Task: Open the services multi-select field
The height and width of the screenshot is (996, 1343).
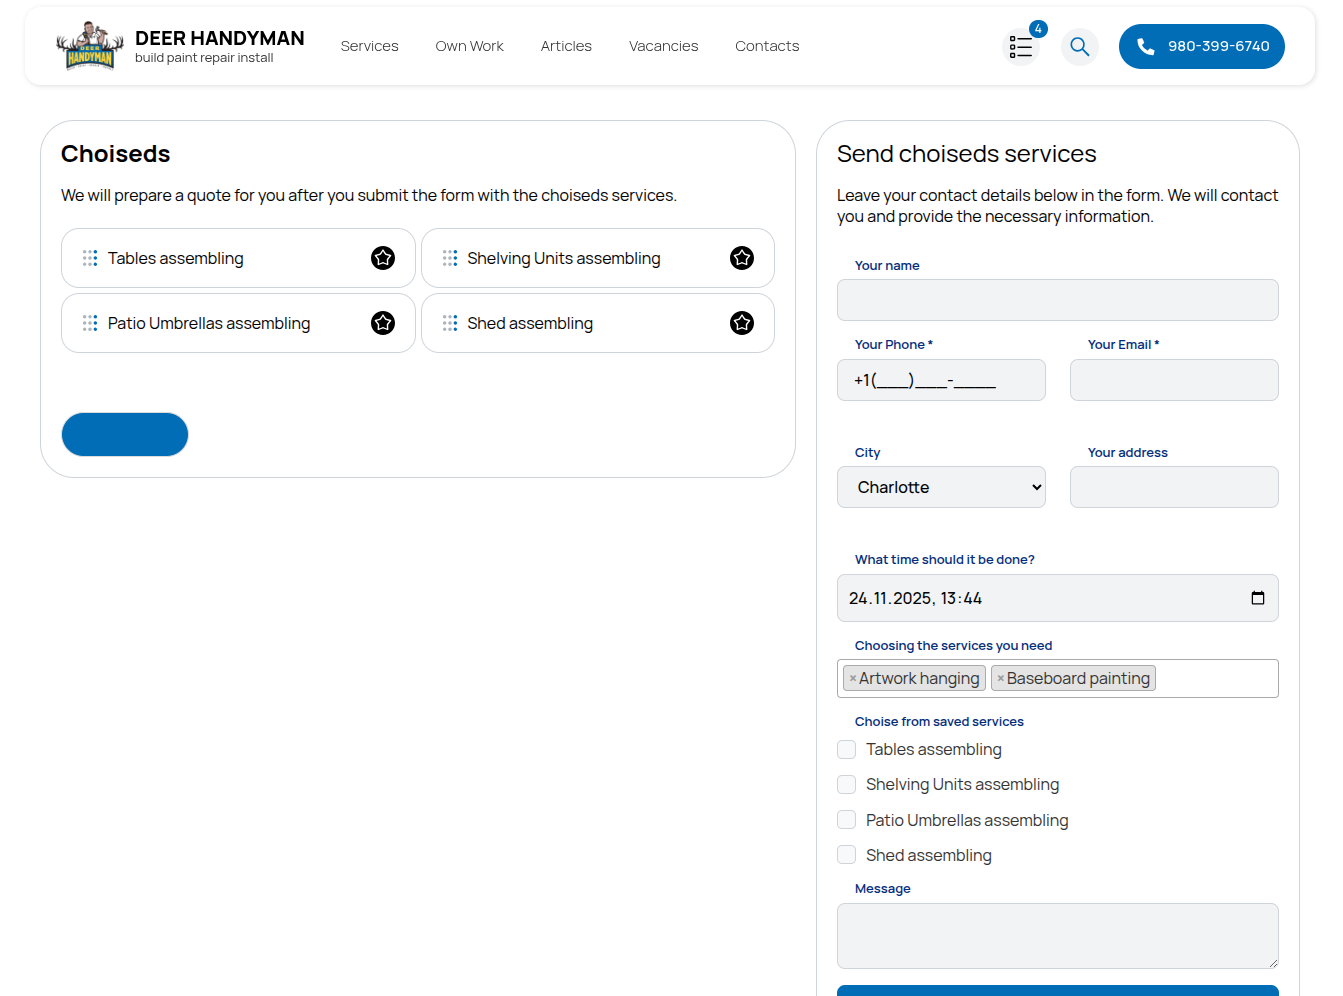Action: (1214, 679)
